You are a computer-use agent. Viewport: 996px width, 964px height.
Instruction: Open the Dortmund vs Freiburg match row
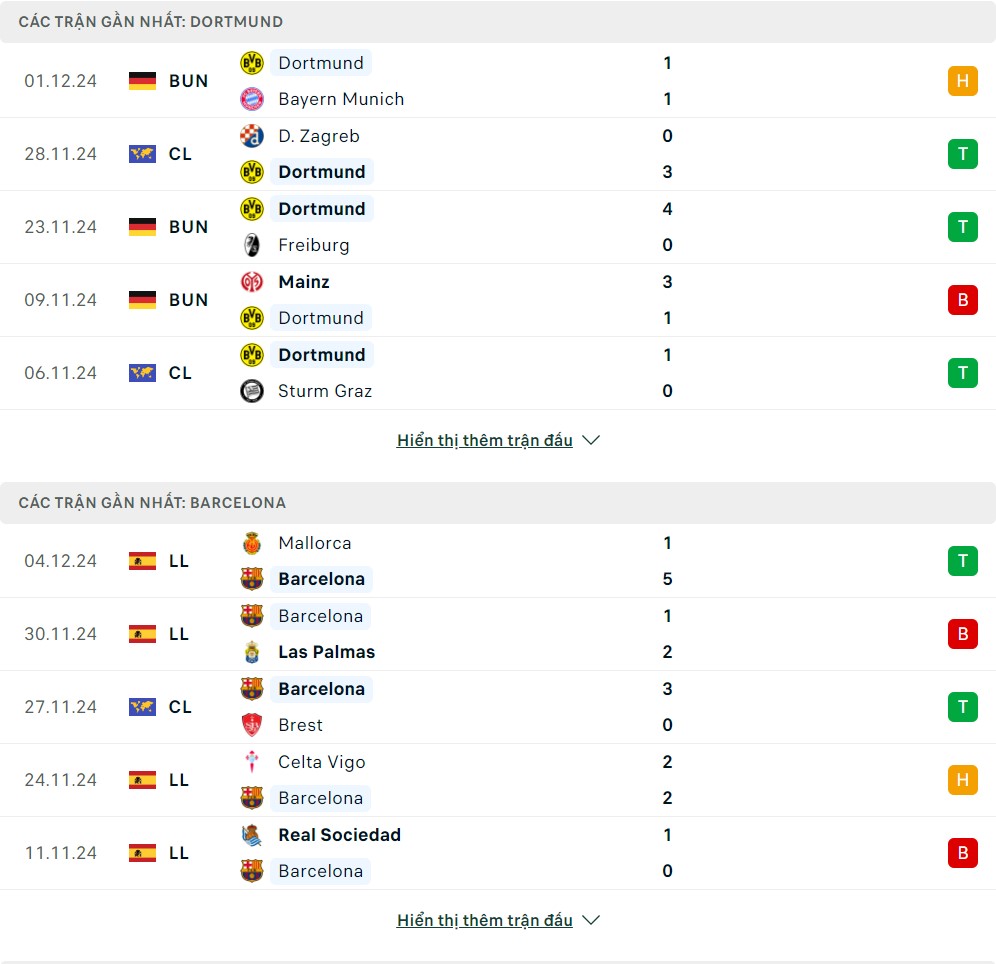(x=500, y=227)
